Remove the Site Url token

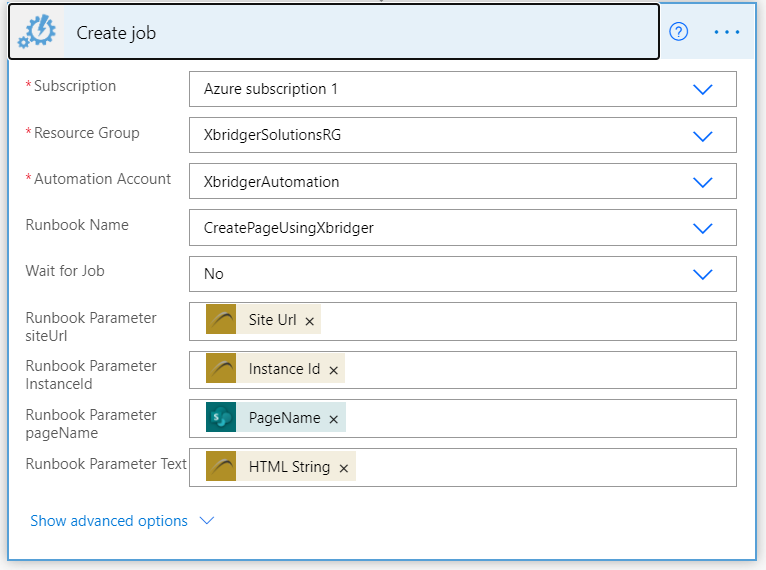pyautogui.click(x=309, y=321)
